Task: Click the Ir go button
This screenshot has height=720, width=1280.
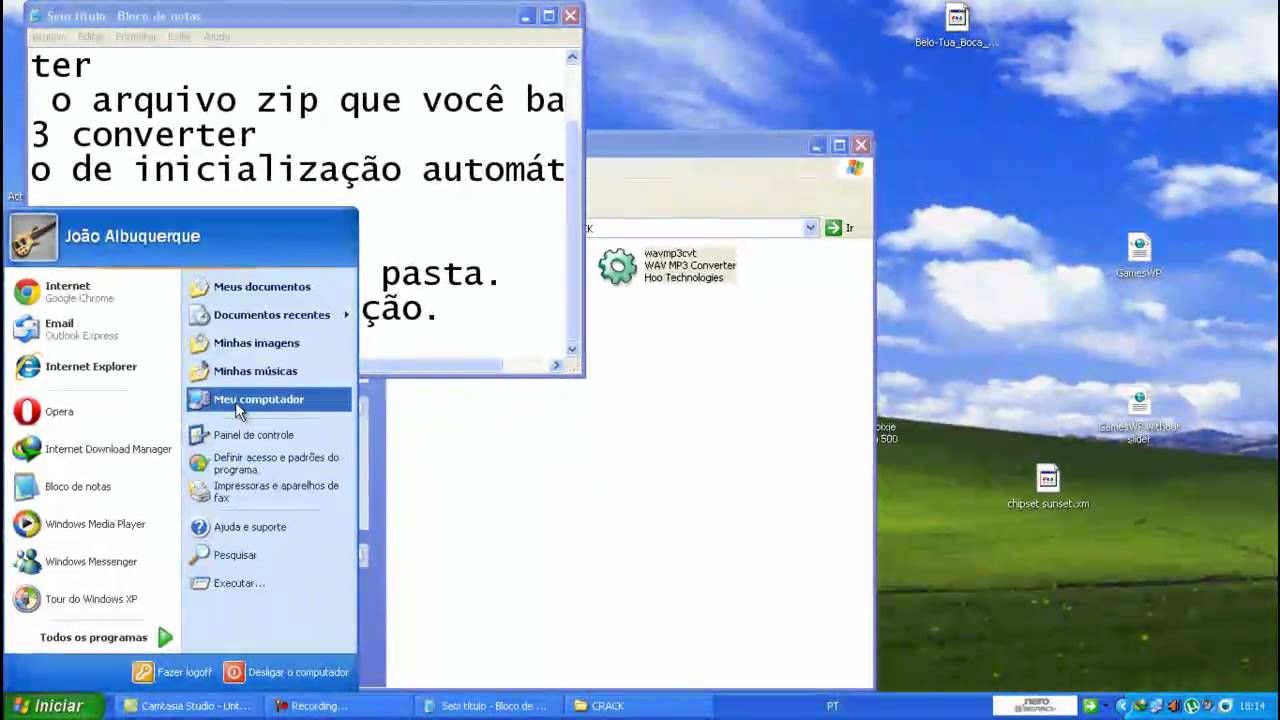Action: [x=839, y=228]
